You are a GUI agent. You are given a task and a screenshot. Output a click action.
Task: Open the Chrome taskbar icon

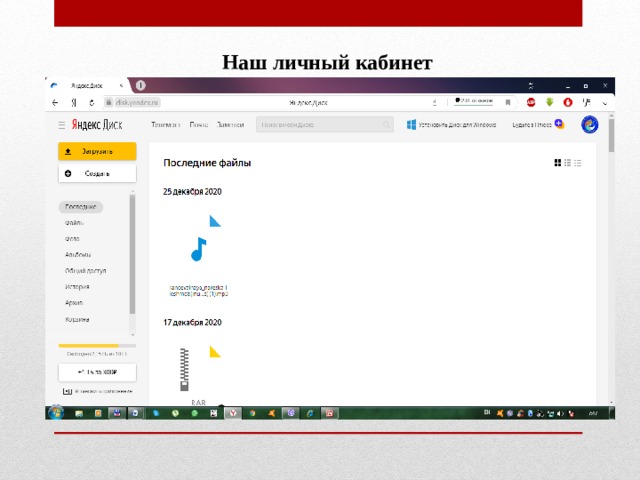[x=252, y=413]
